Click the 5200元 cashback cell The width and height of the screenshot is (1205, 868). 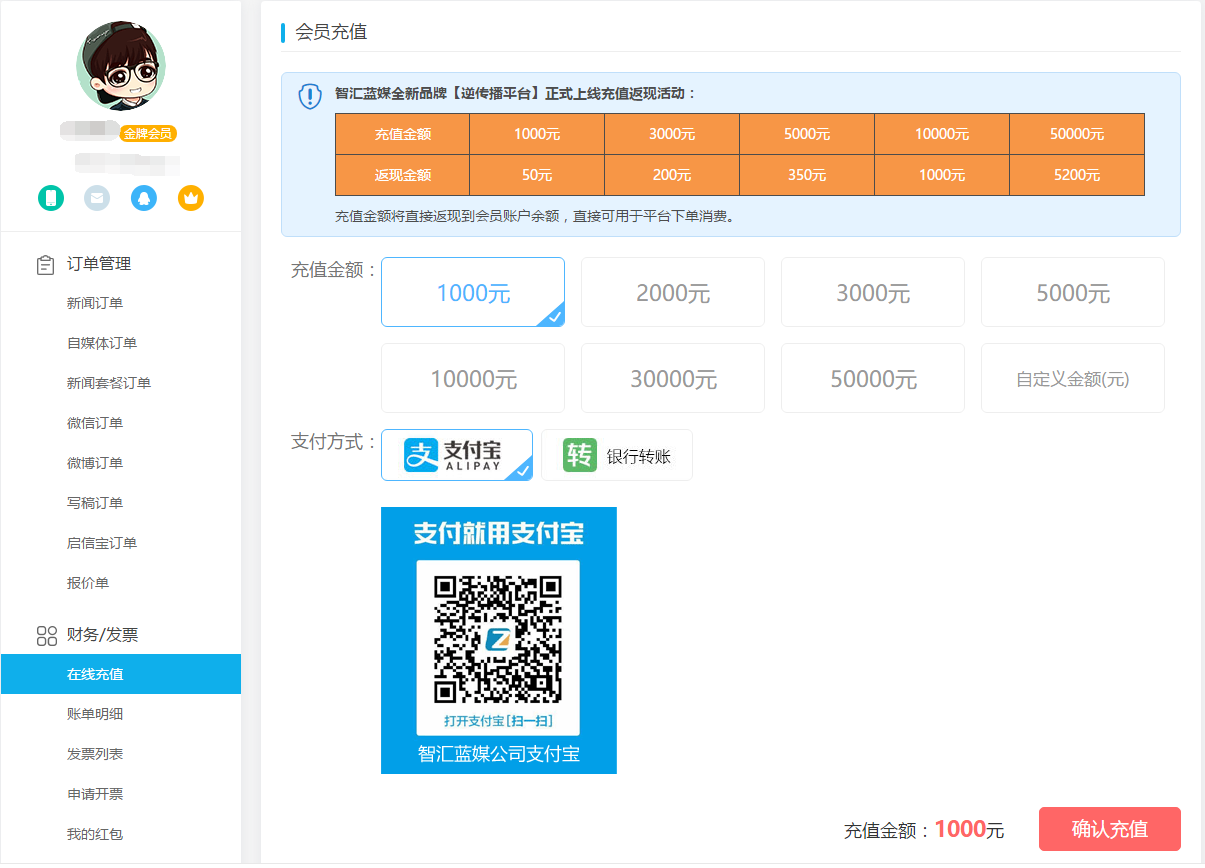point(1077,175)
